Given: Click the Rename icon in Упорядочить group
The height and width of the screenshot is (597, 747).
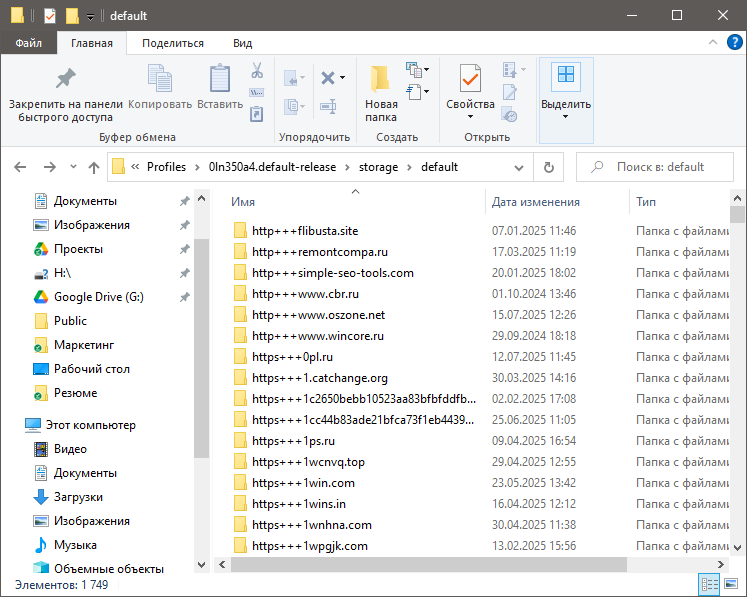Looking at the screenshot, I should [x=328, y=106].
